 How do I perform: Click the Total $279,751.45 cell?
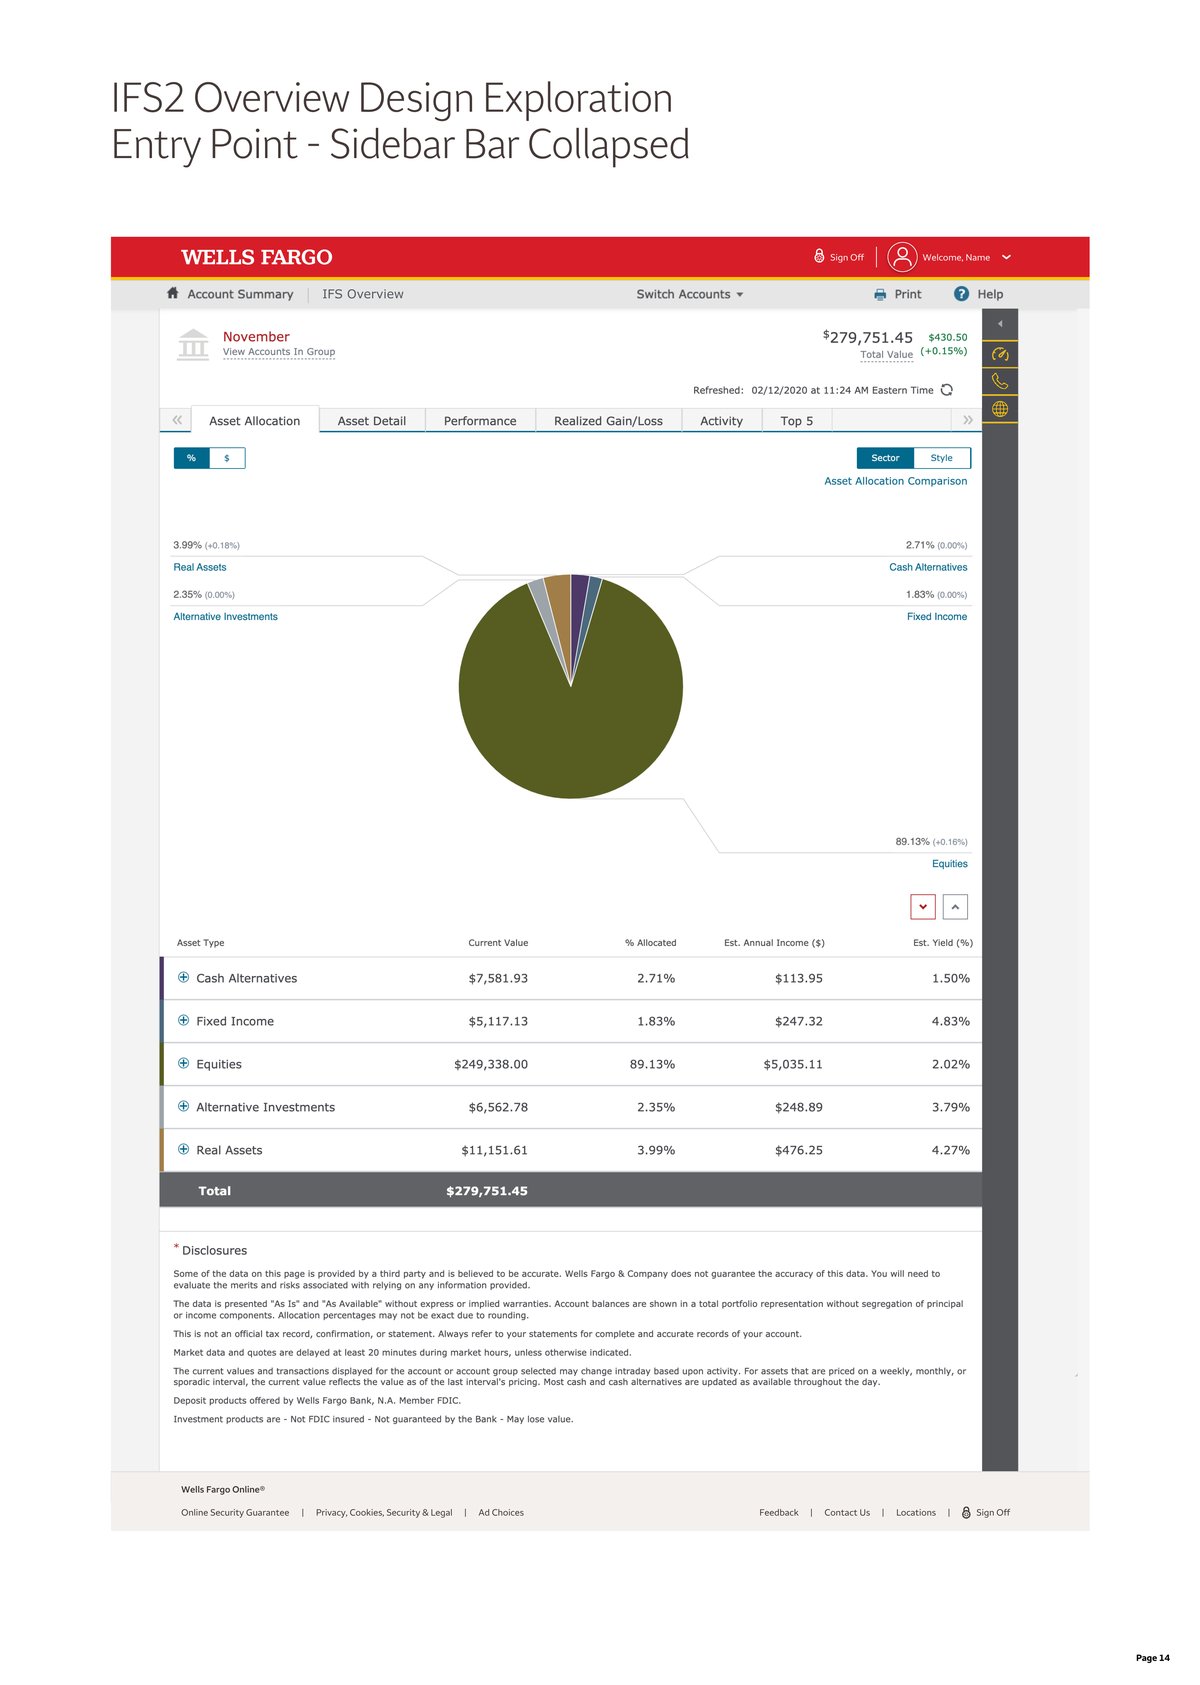click(x=487, y=1190)
